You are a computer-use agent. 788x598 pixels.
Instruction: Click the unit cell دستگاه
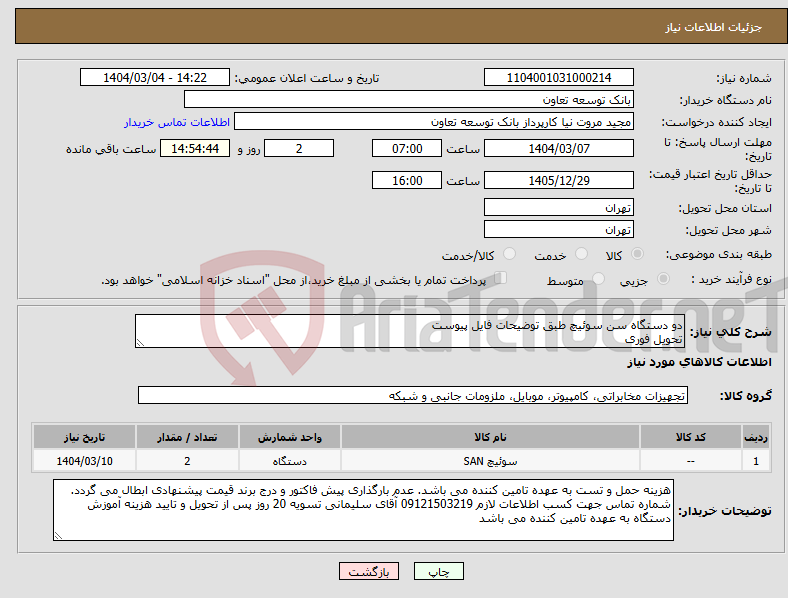[290, 461]
